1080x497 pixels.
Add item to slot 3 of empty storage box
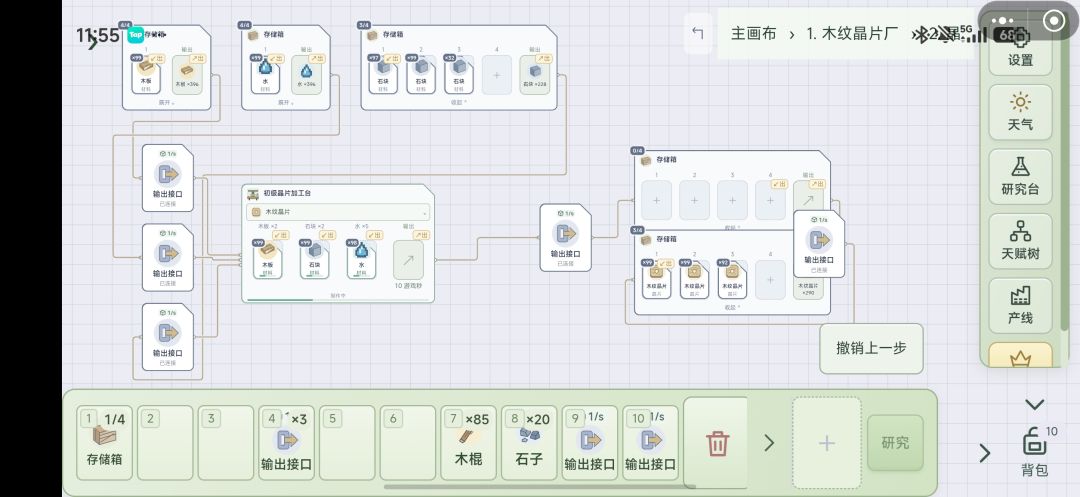[x=732, y=200]
